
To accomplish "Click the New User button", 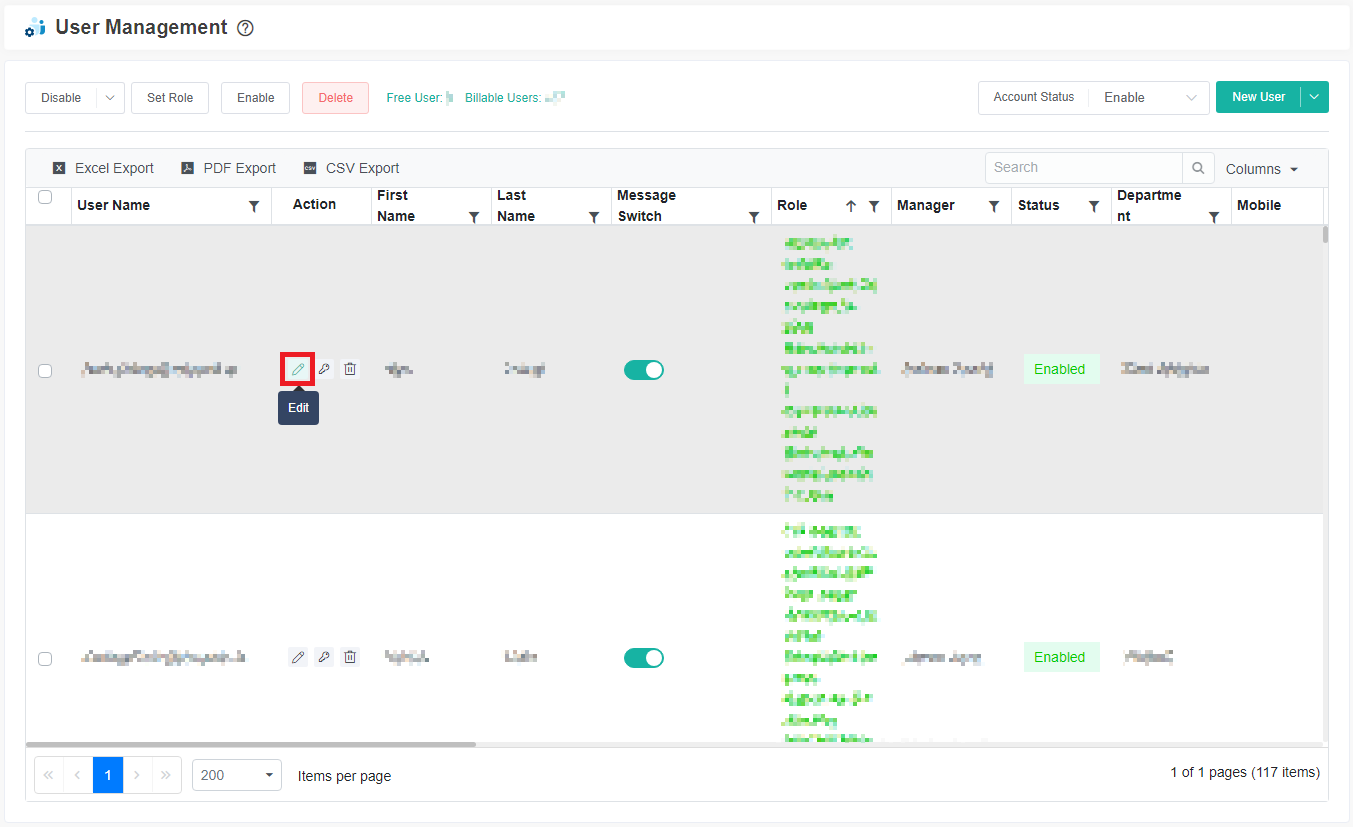I will pos(1257,97).
